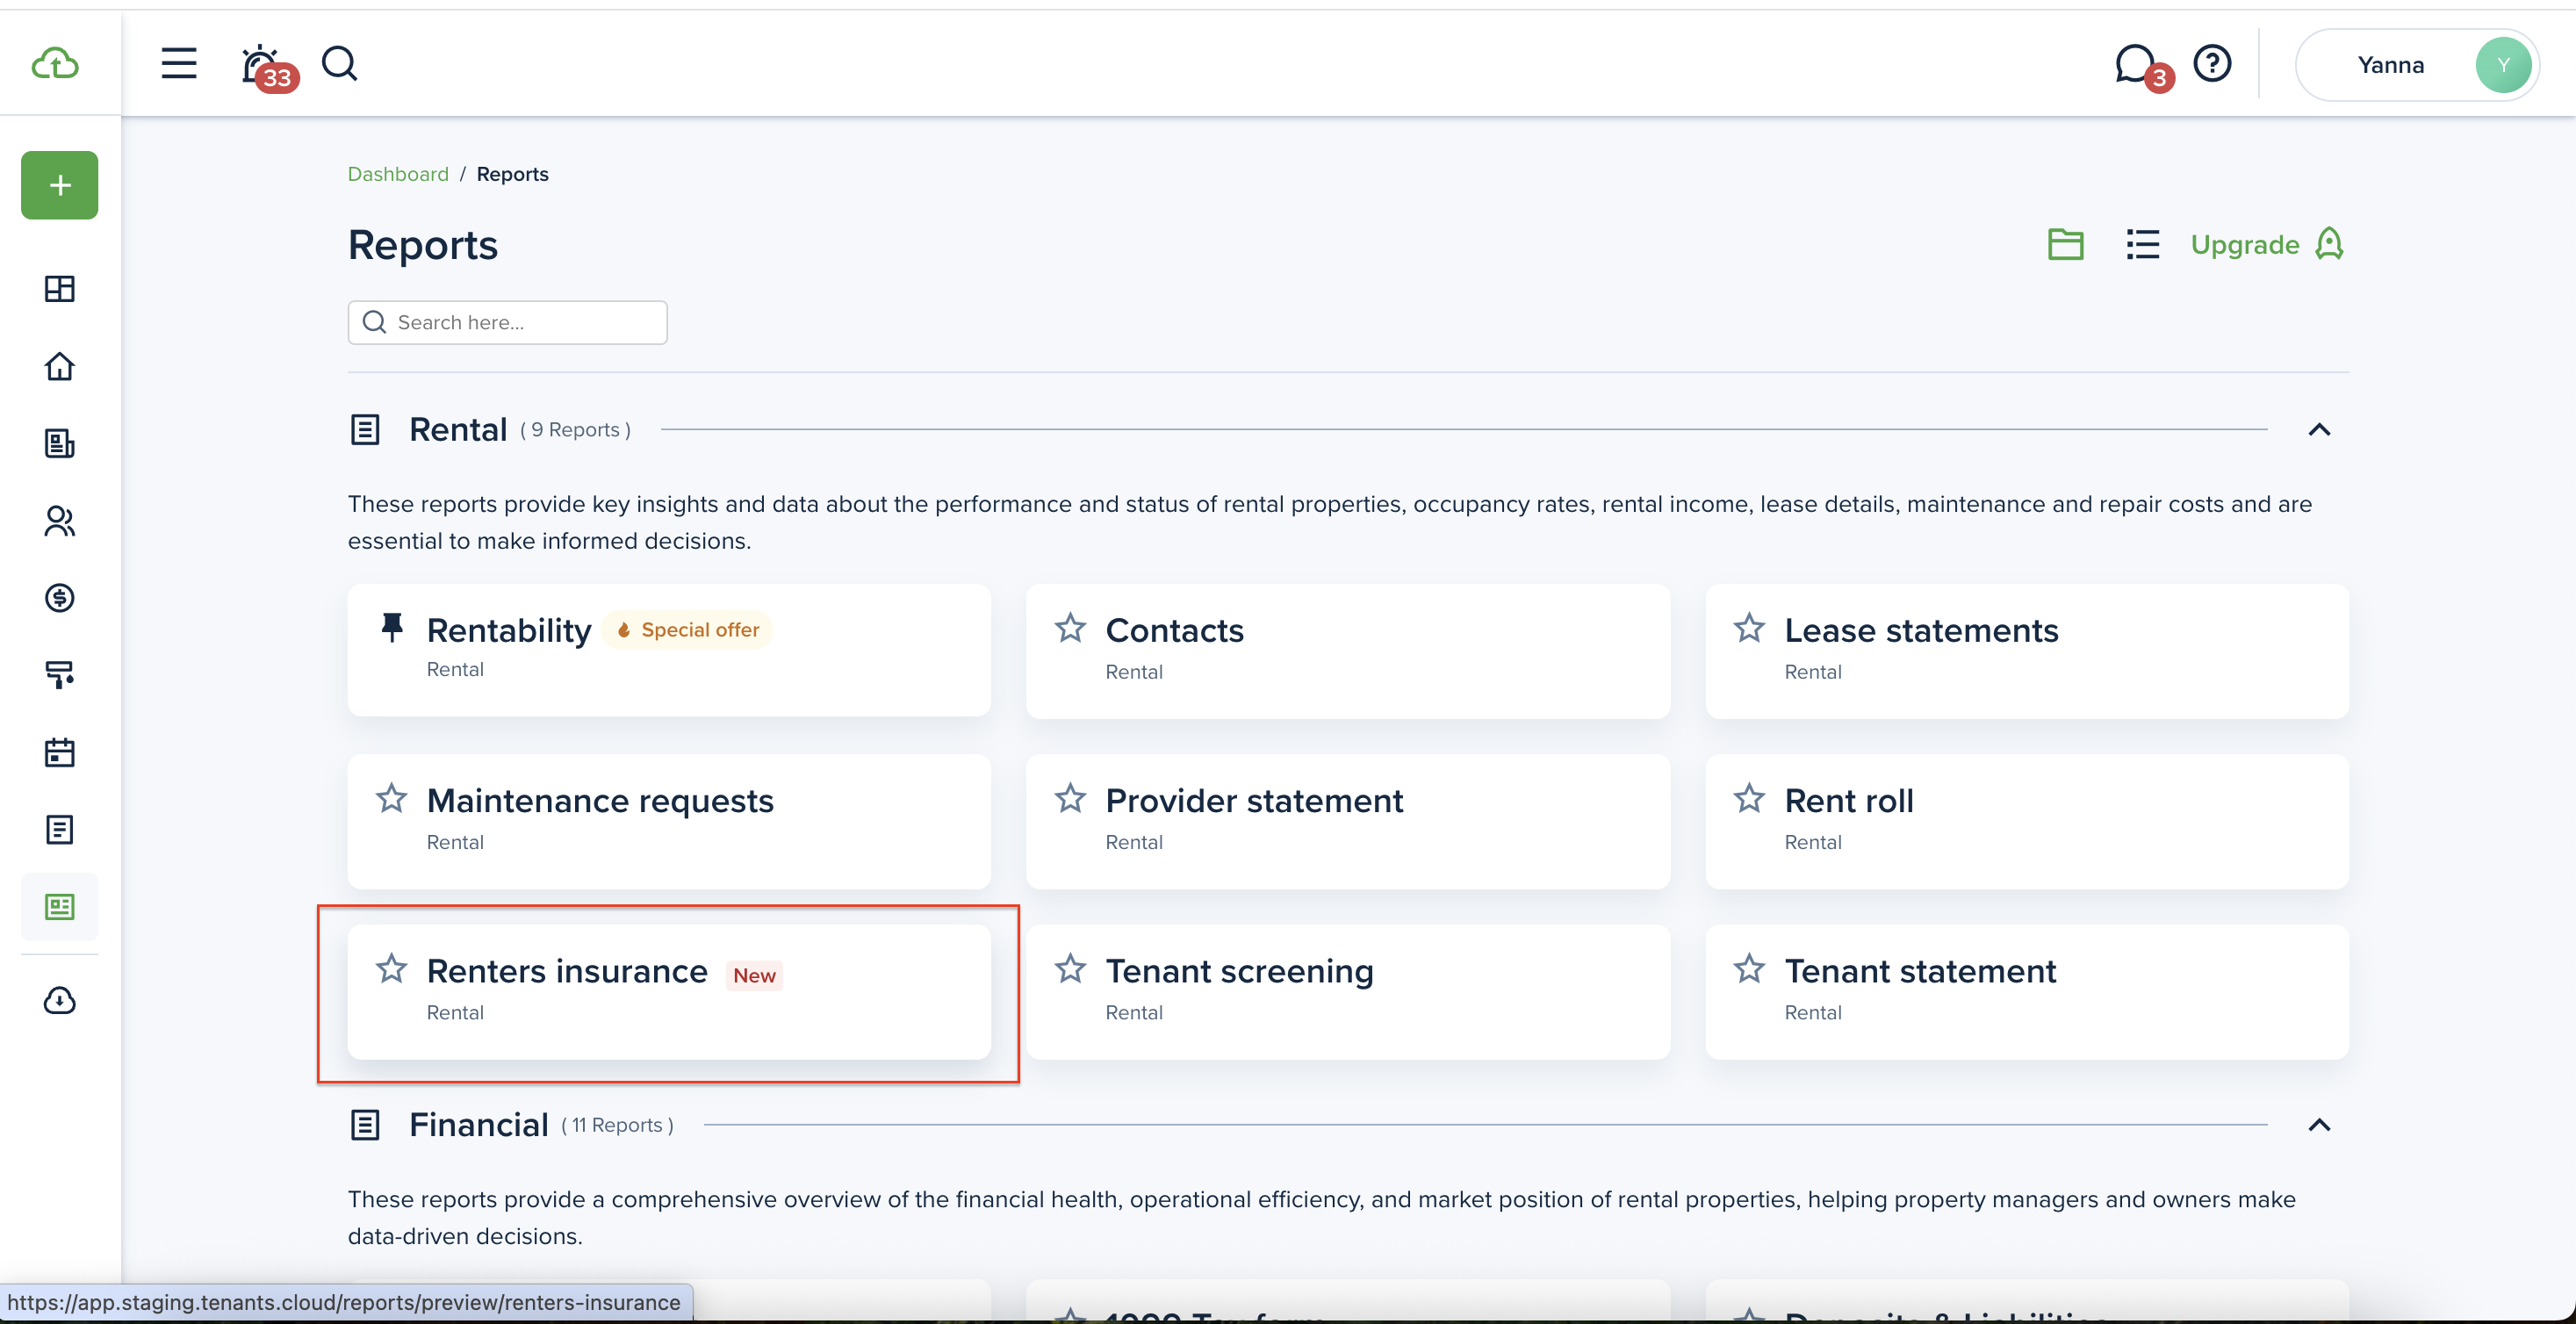
Task: Click the New badge on Renters insurance
Action: point(754,975)
